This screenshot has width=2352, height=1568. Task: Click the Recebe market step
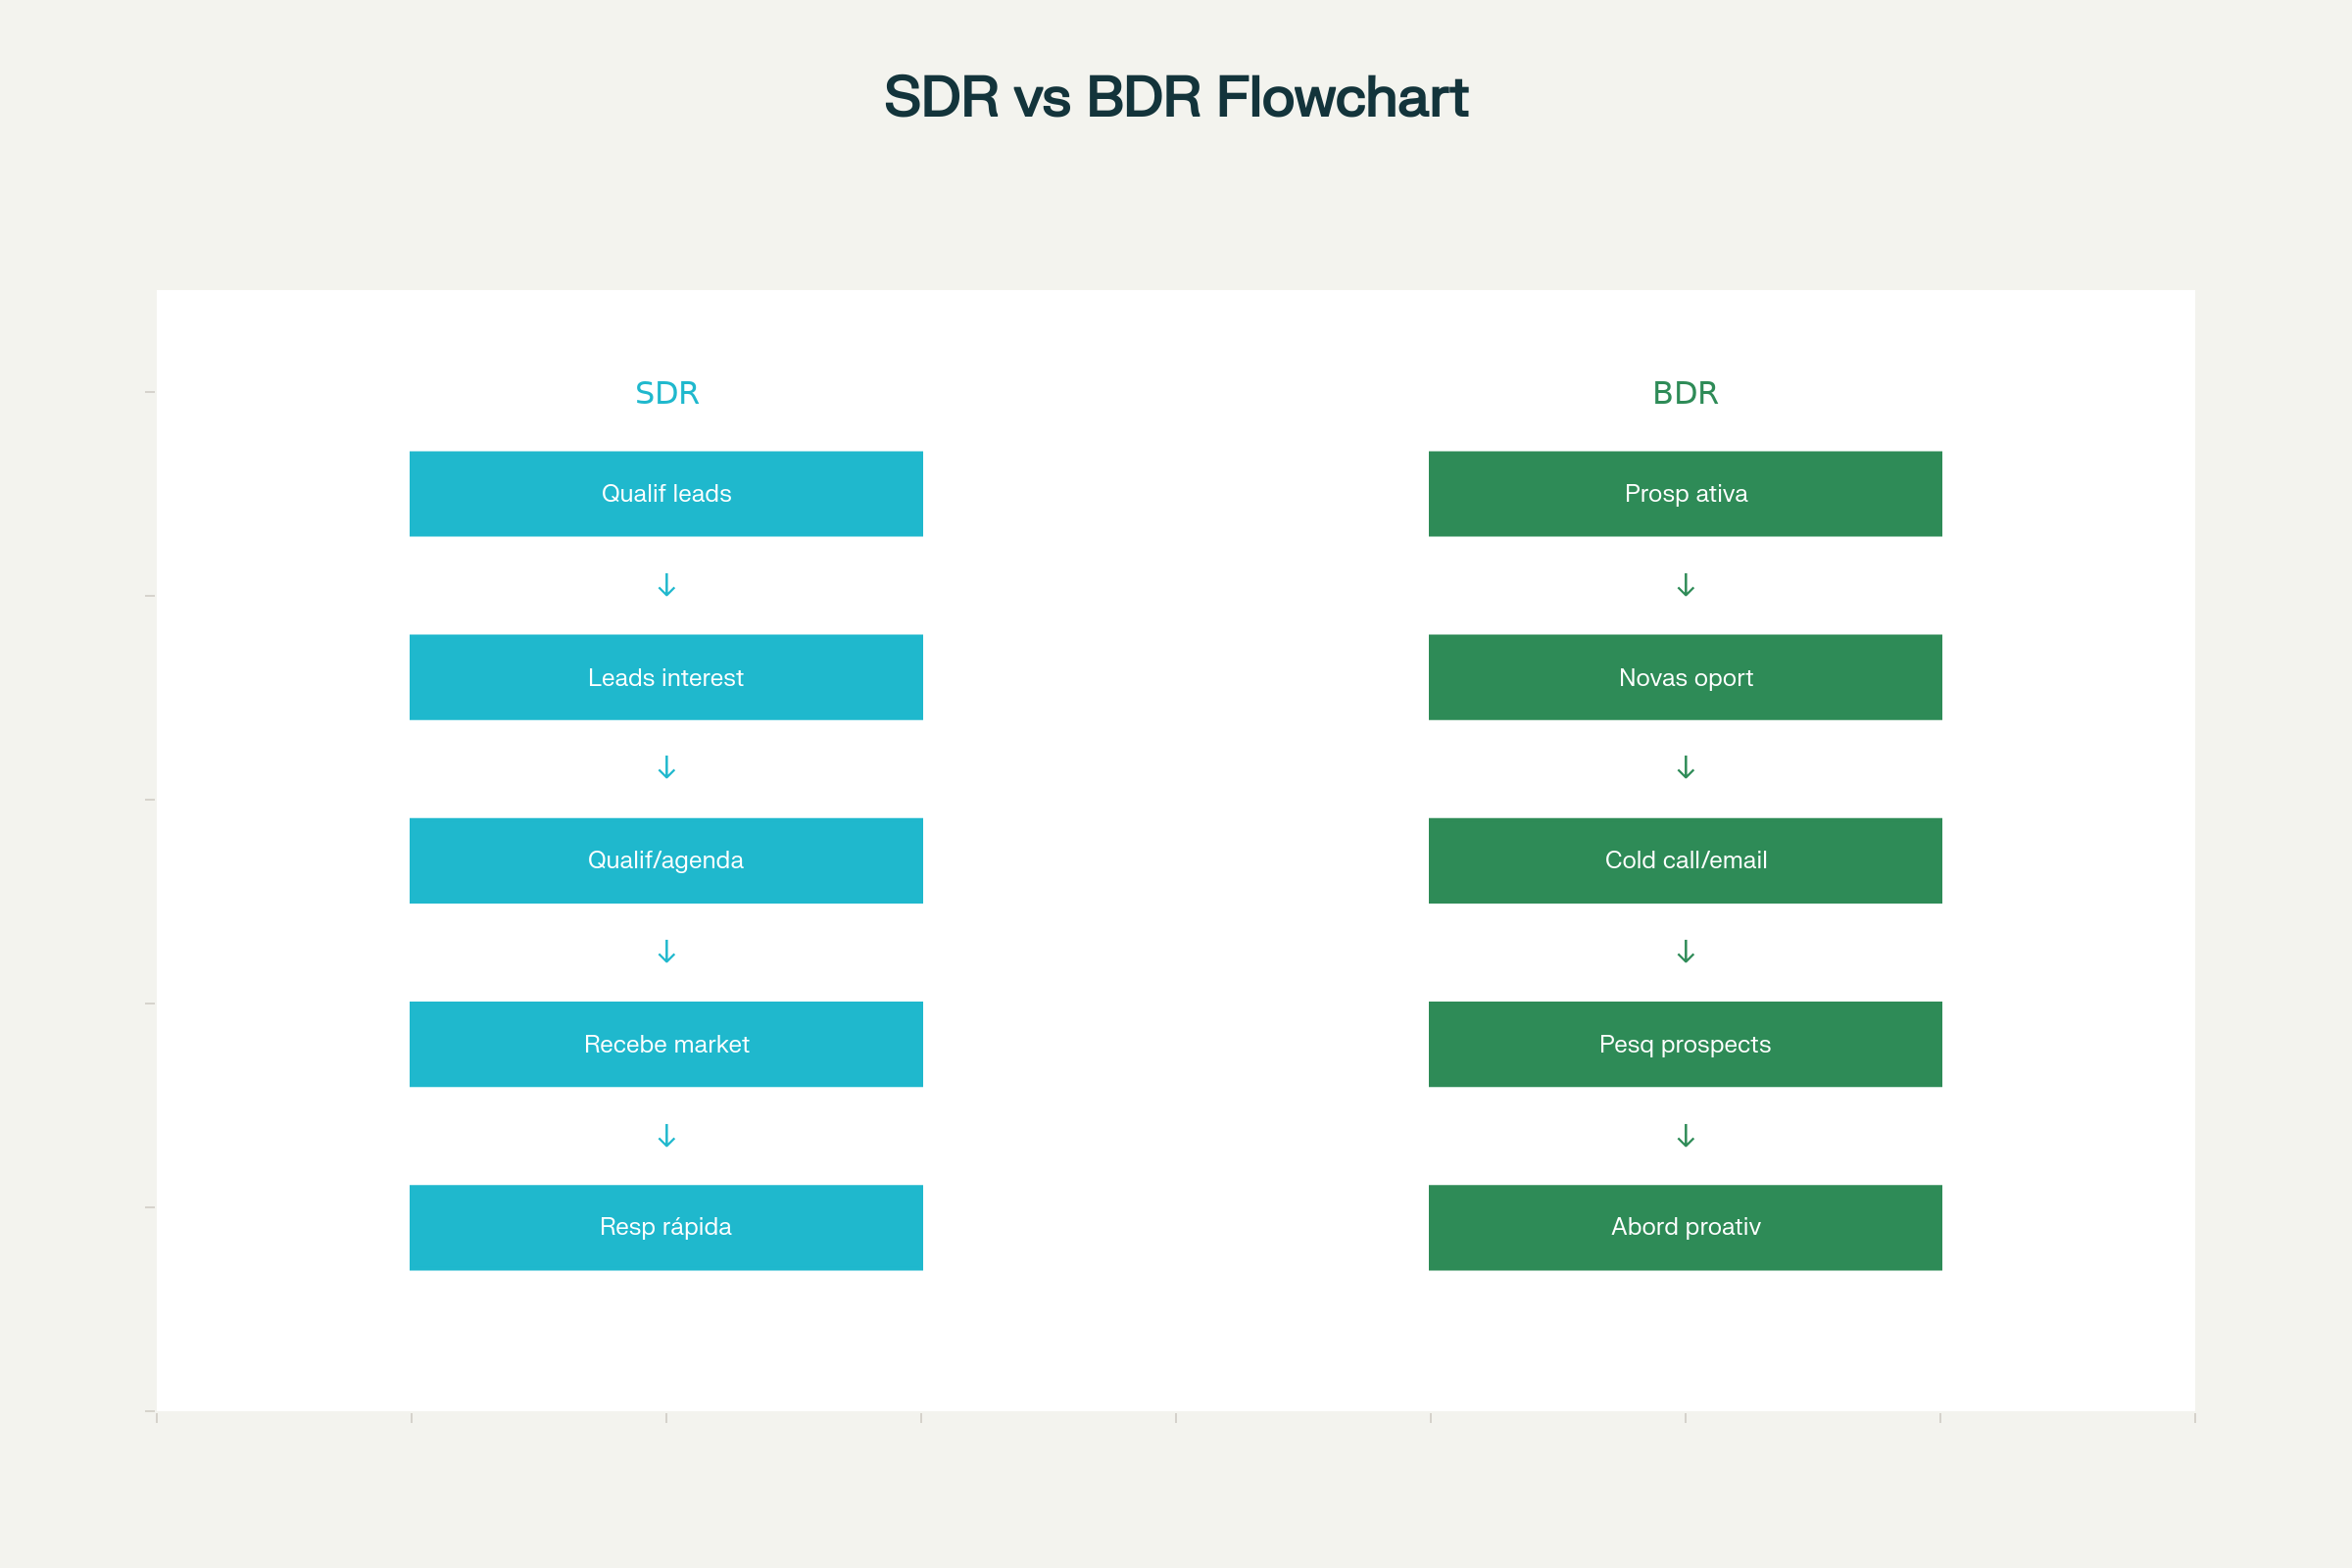coord(666,1044)
